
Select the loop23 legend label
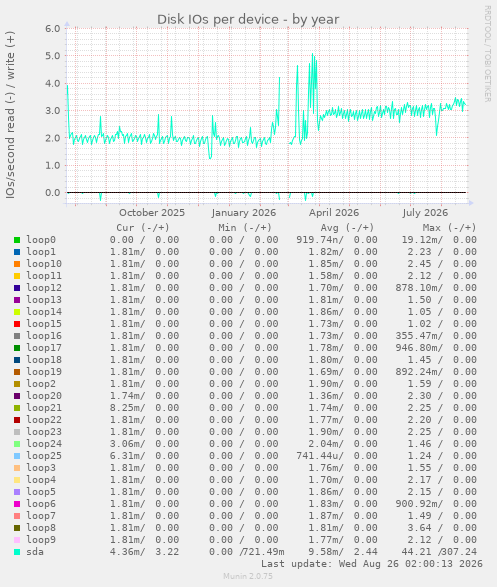(x=44, y=432)
